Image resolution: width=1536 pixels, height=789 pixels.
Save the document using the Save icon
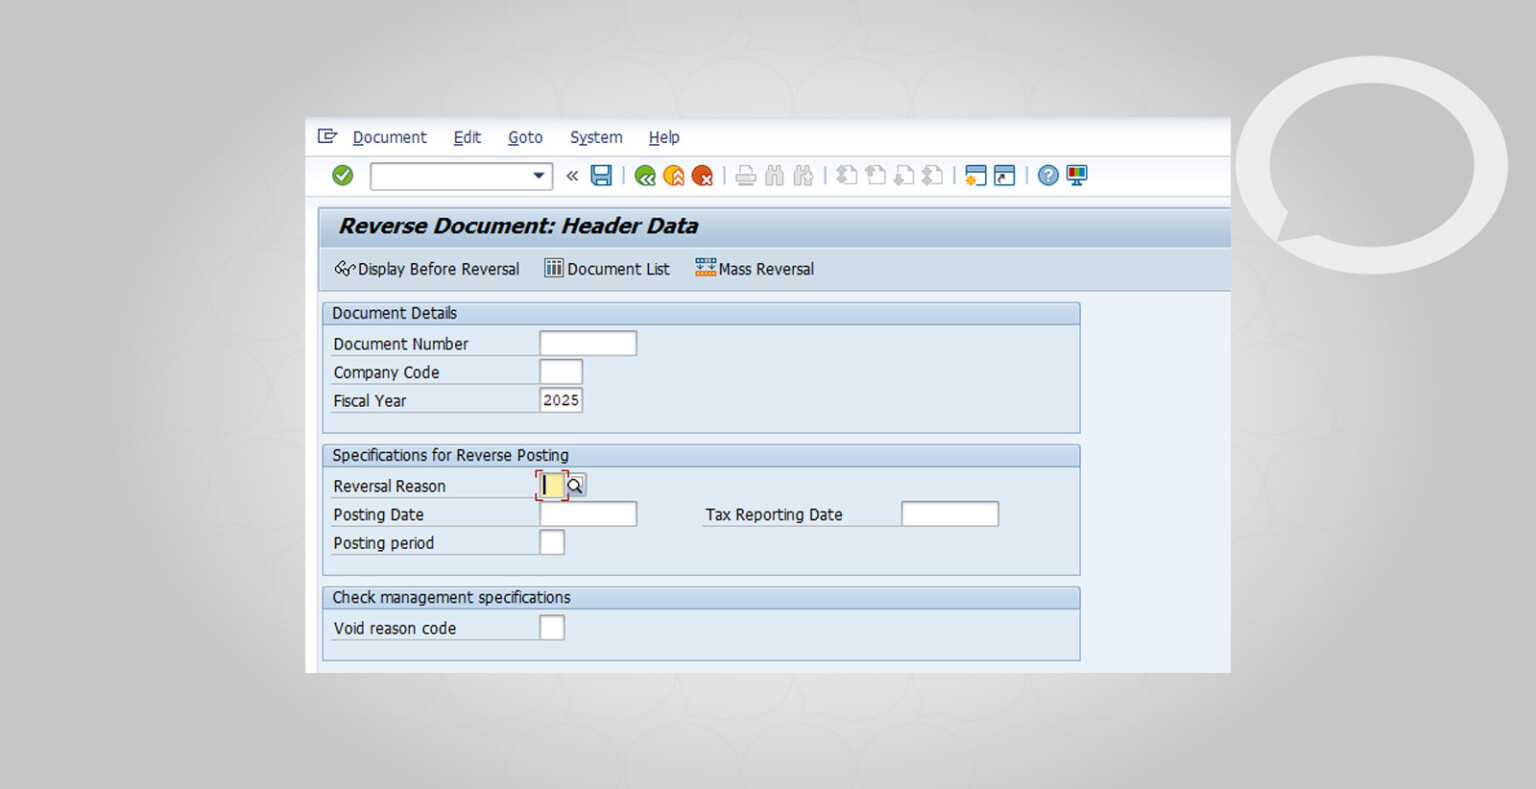(x=601, y=175)
